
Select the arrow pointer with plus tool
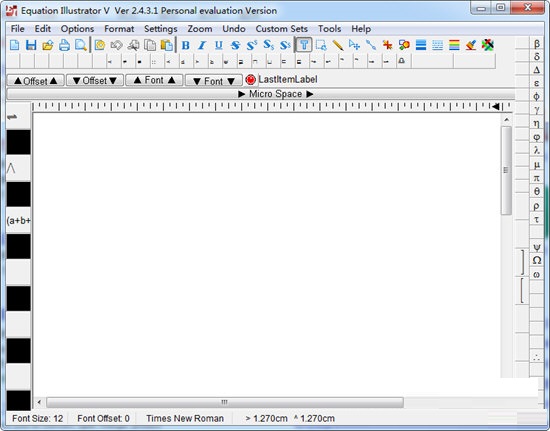[x=354, y=45]
